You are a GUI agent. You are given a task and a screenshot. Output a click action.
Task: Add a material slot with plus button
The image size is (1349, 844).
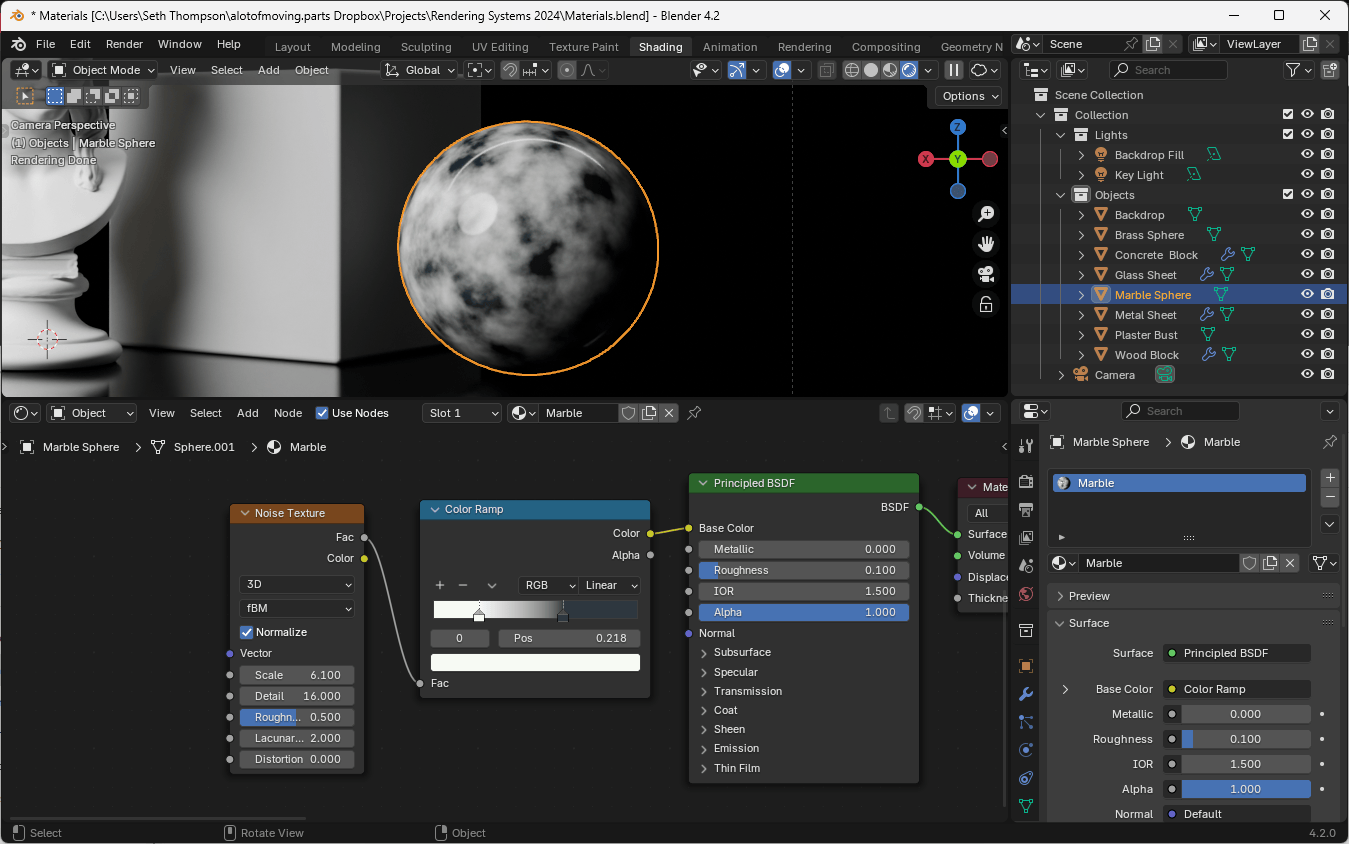pyautogui.click(x=1329, y=477)
